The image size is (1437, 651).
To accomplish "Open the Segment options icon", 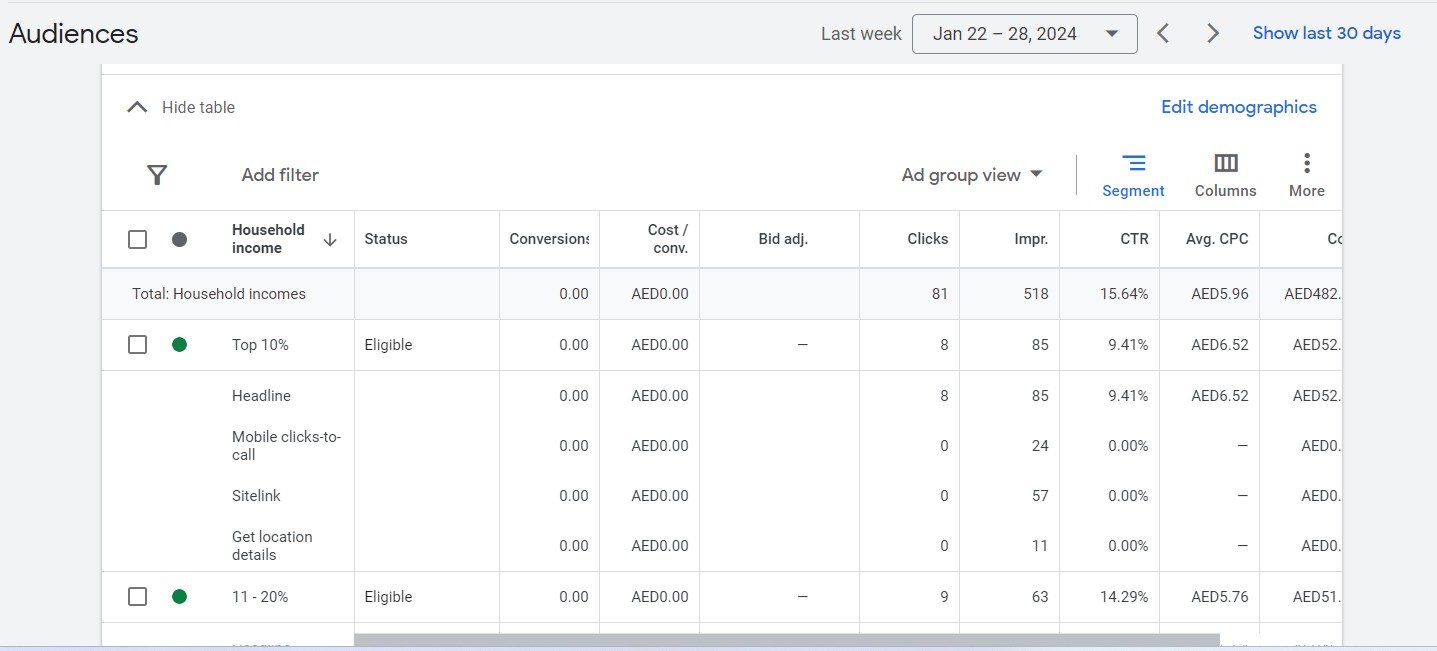I will [x=1133, y=164].
